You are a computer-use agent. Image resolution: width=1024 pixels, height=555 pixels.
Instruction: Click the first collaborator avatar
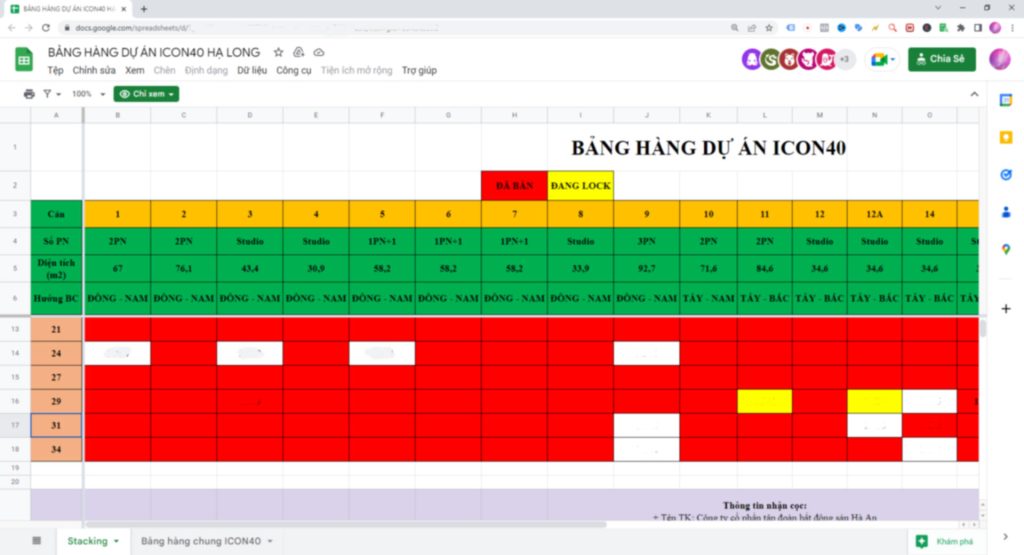751,59
